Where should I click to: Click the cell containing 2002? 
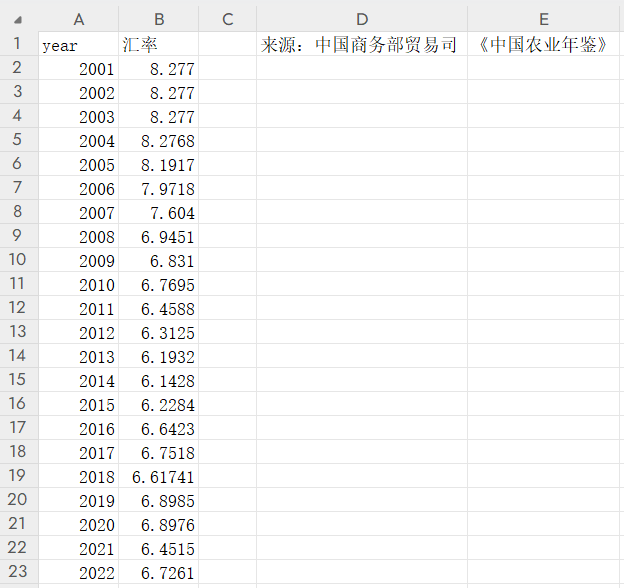78,92
